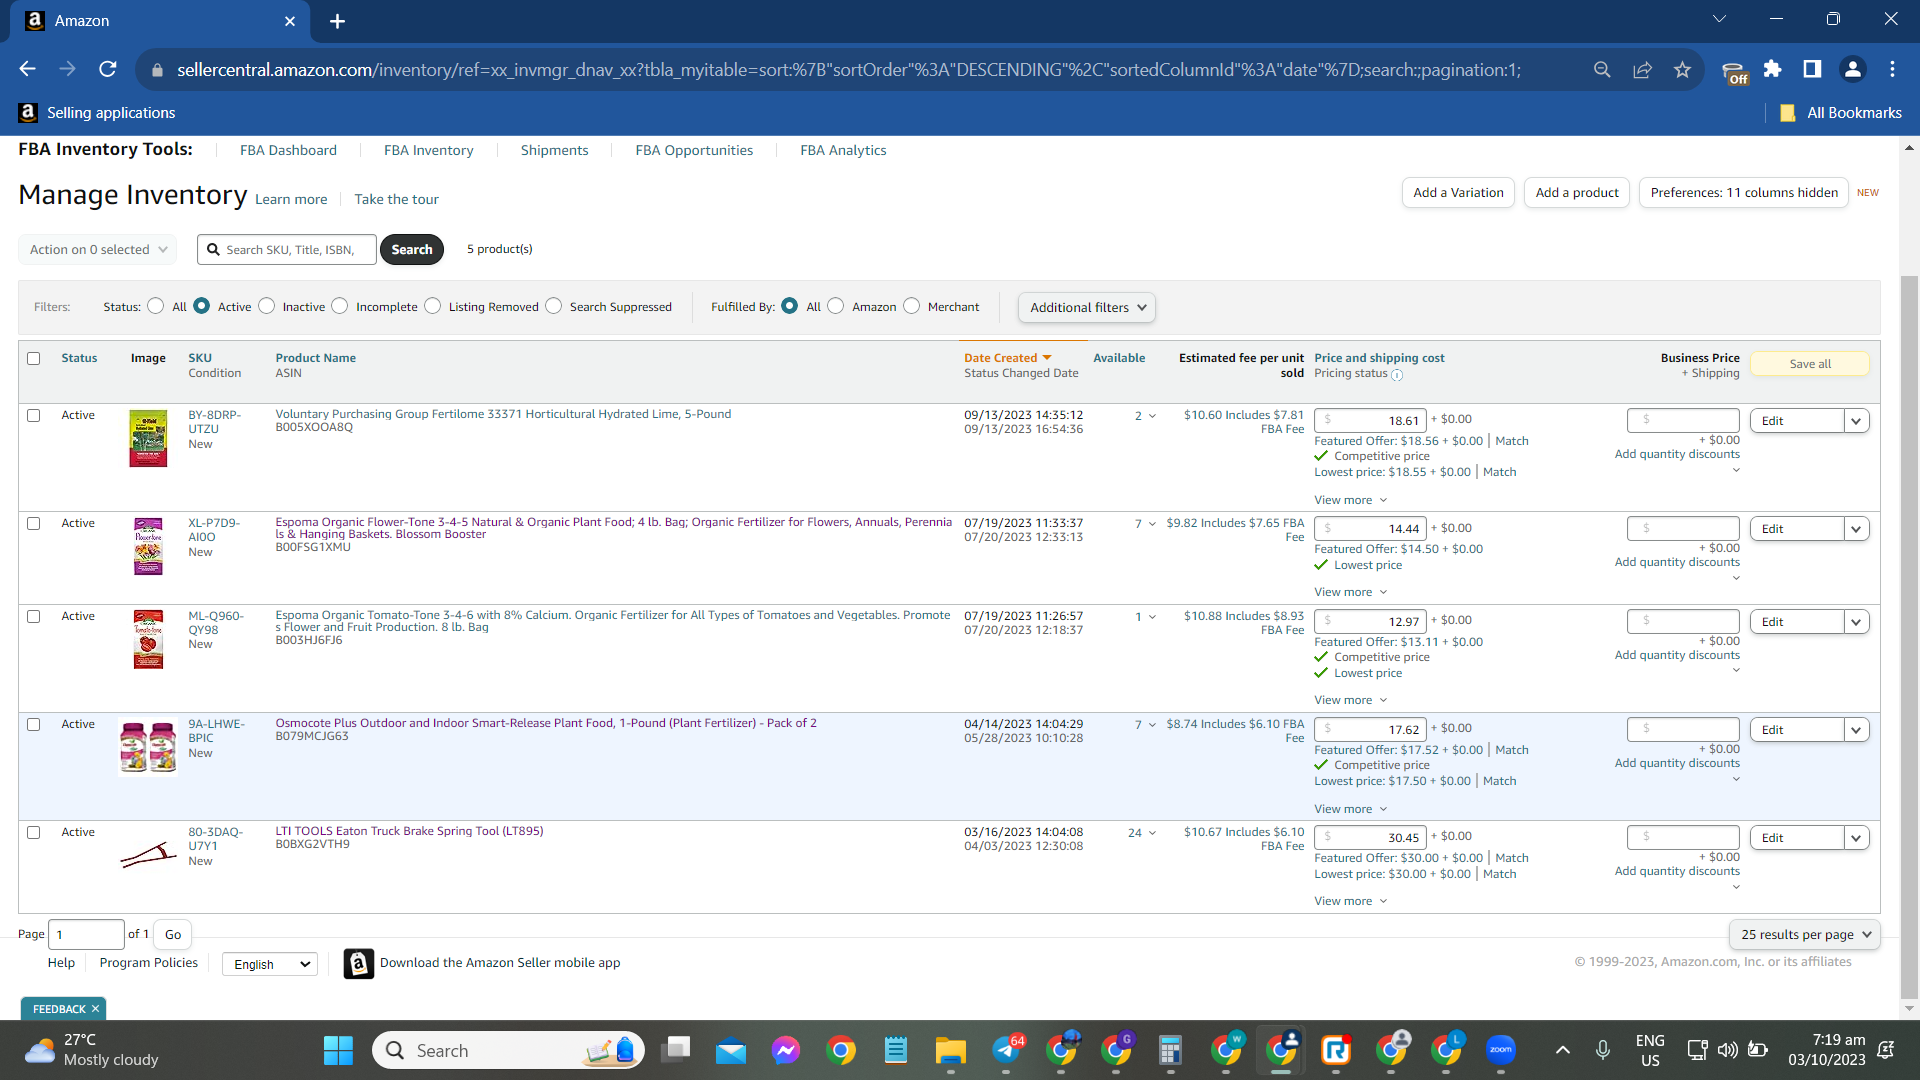1920x1080 pixels.
Task: Open the English language selector
Action: [x=270, y=964]
